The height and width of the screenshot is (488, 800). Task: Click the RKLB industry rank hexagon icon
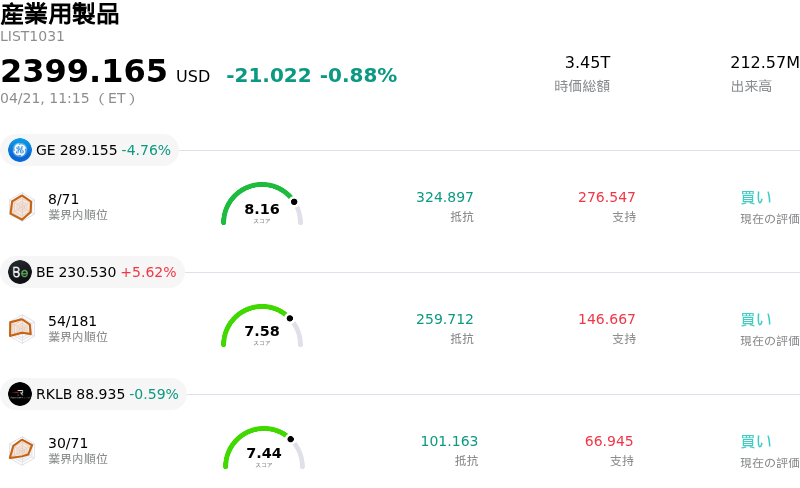(21, 450)
